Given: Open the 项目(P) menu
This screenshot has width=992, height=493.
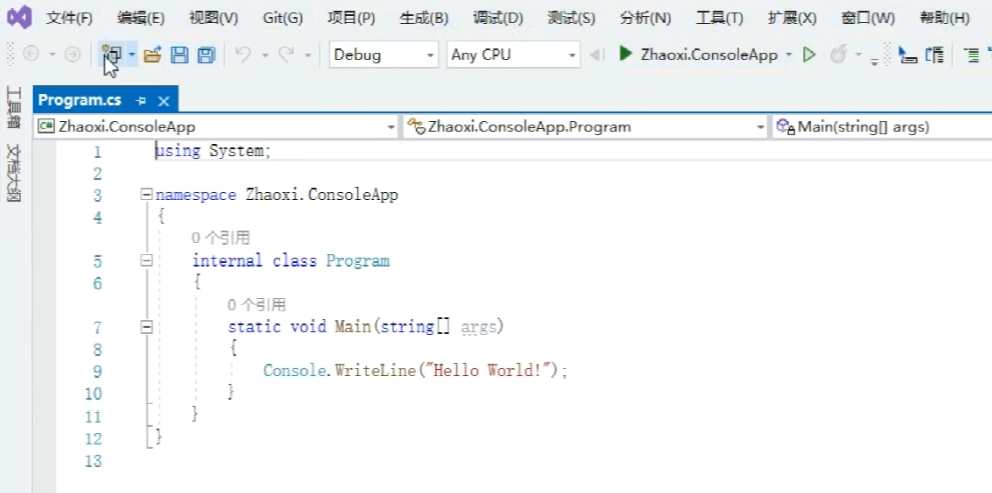Looking at the screenshot, I should pyautogui.click(x=351, y=18).
